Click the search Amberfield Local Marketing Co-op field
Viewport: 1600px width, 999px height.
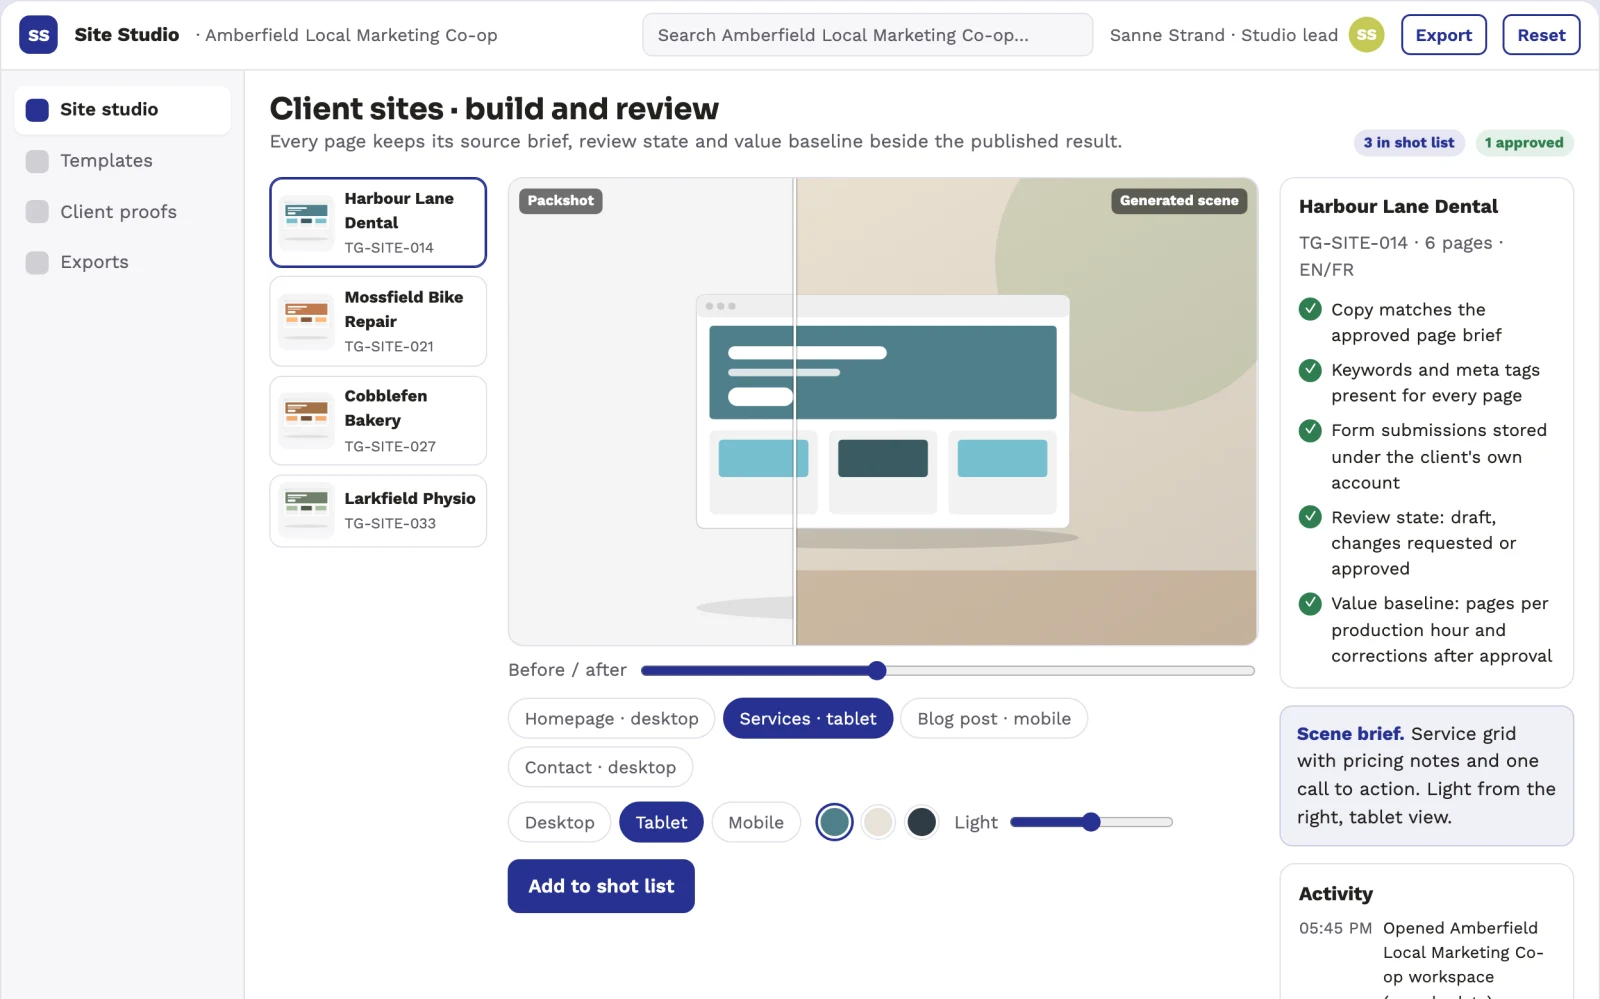click(867, 35)
